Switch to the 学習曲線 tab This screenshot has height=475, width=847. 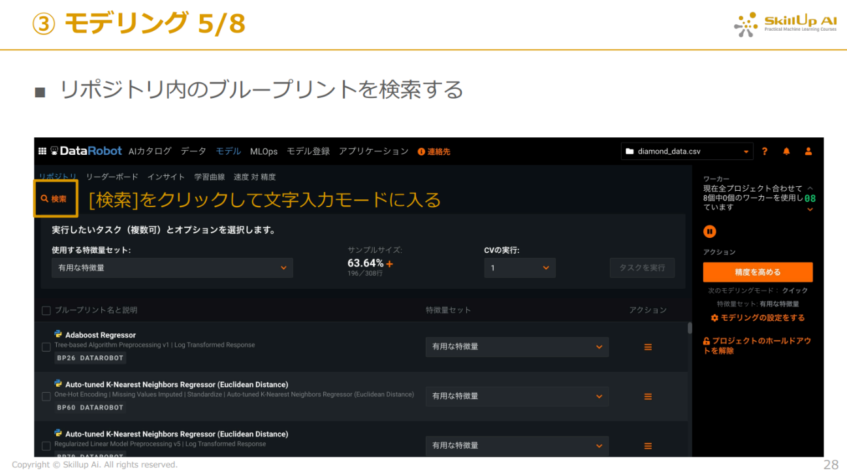point(210,177)
